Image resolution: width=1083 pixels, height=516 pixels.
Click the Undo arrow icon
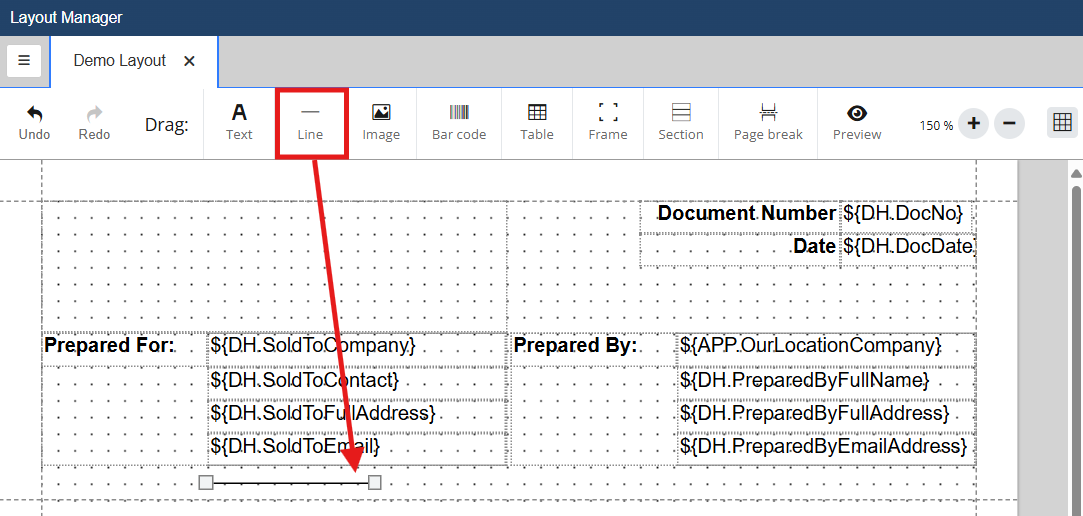coord(34,113)
